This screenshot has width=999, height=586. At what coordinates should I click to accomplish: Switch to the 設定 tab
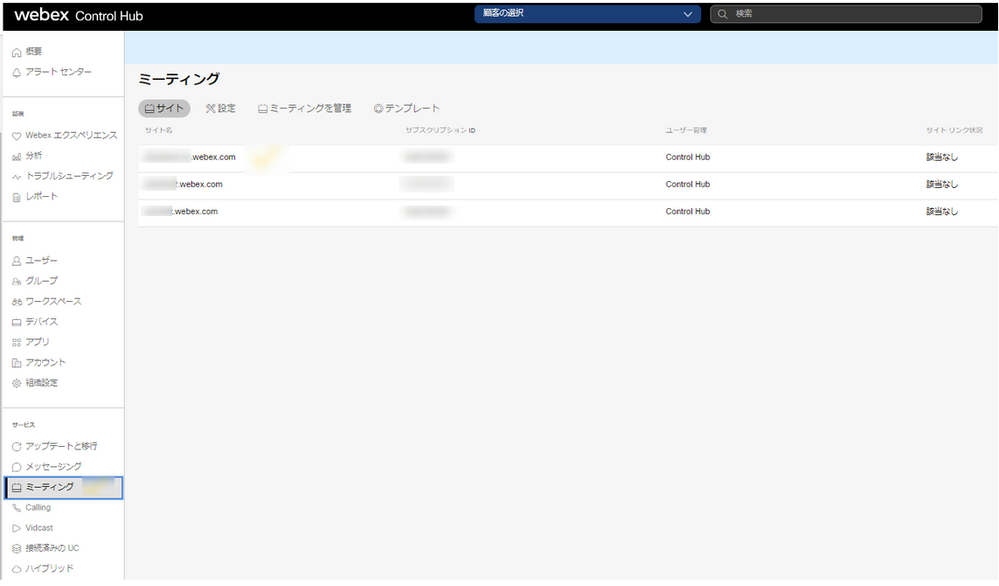tap(220, 108)
